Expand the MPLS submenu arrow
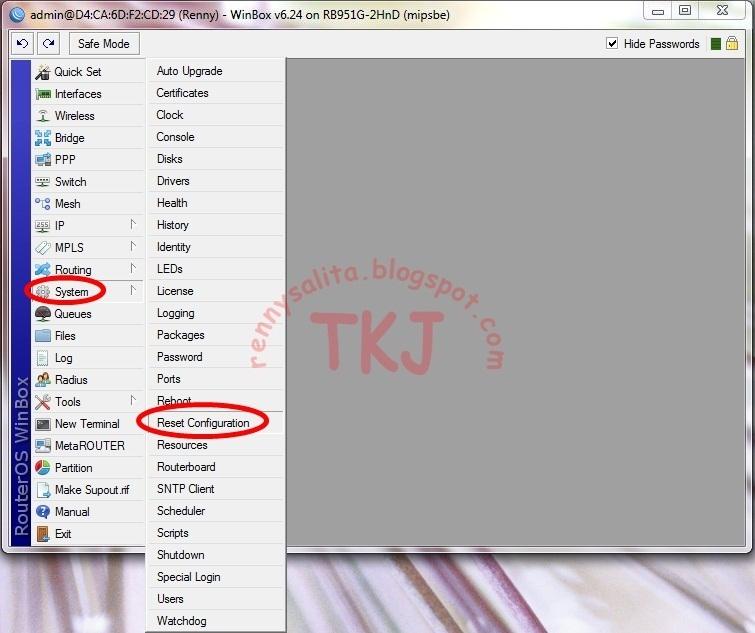This screenshot has width=755, height=633. (133, 247)
